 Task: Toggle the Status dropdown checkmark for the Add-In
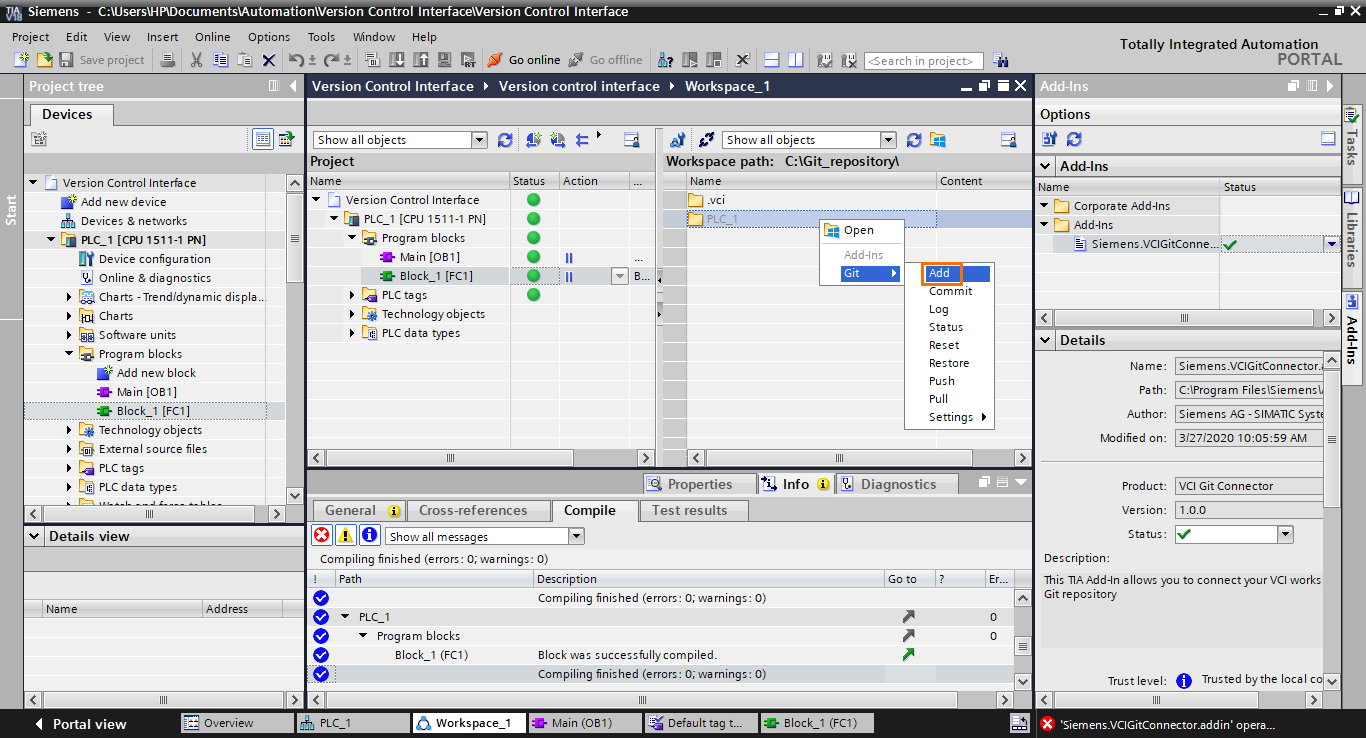pyautogui.click(x=1331, y=243)
